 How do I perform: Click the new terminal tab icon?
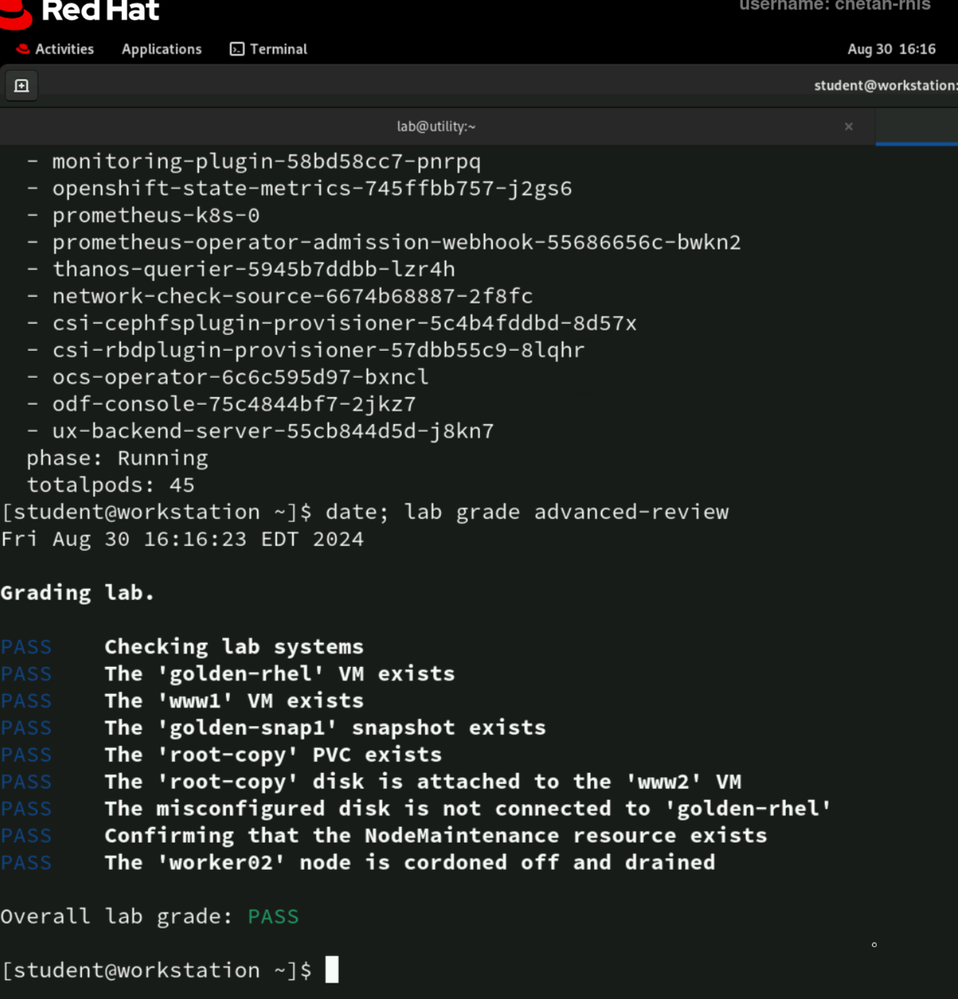[x=21, y=86]
